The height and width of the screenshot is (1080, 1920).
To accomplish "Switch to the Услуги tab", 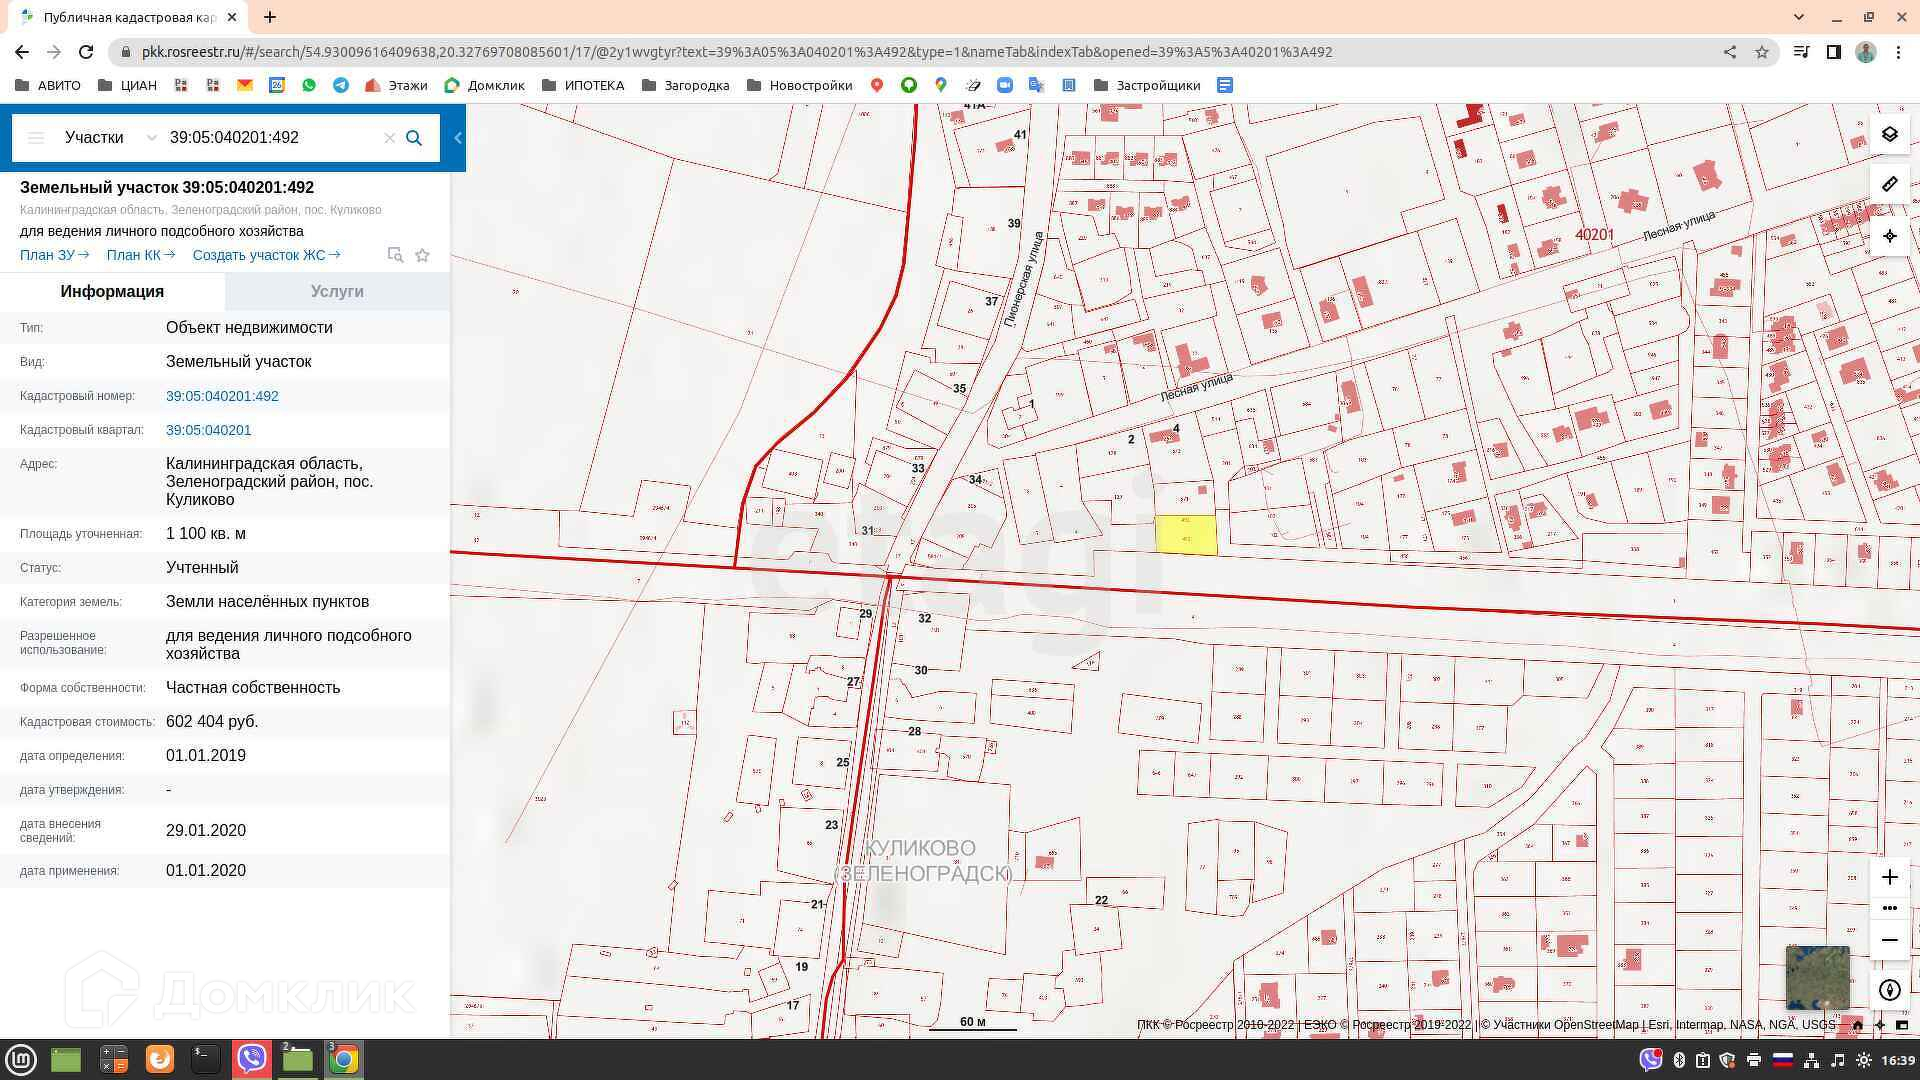I will pyautogui.click(x=337, y=292).
